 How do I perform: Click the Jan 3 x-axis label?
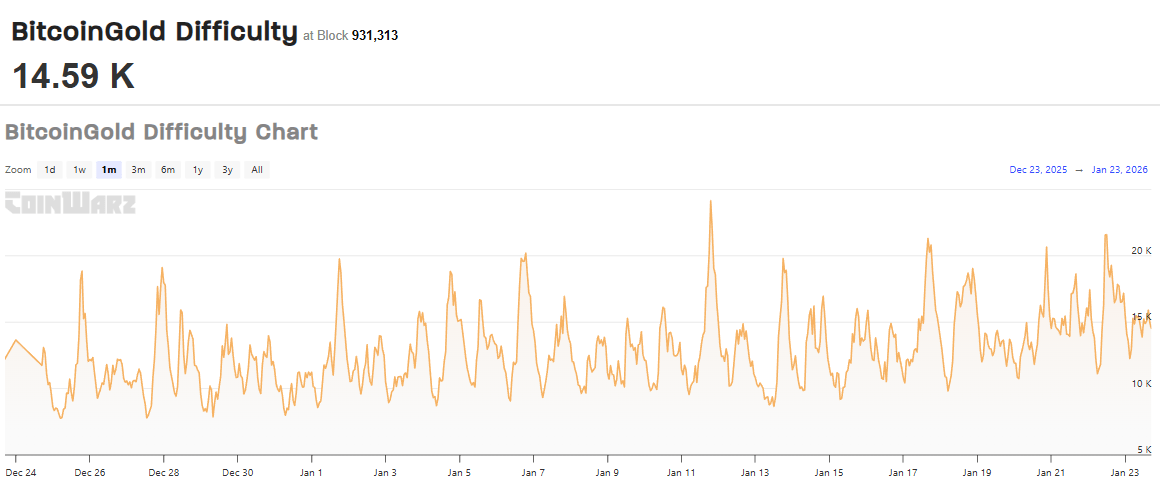coord(385,472)
